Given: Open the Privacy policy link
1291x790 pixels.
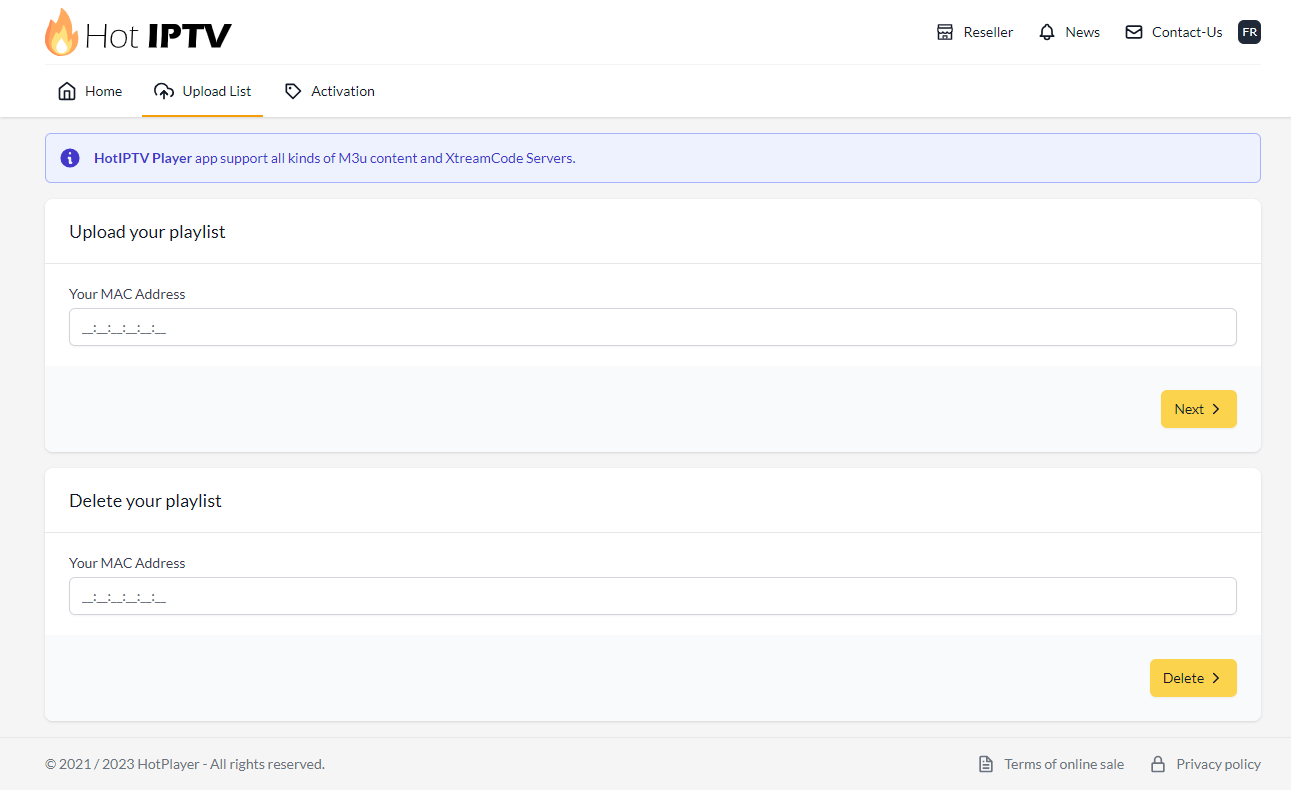Looking at the screenshot, I should 1217,764.
